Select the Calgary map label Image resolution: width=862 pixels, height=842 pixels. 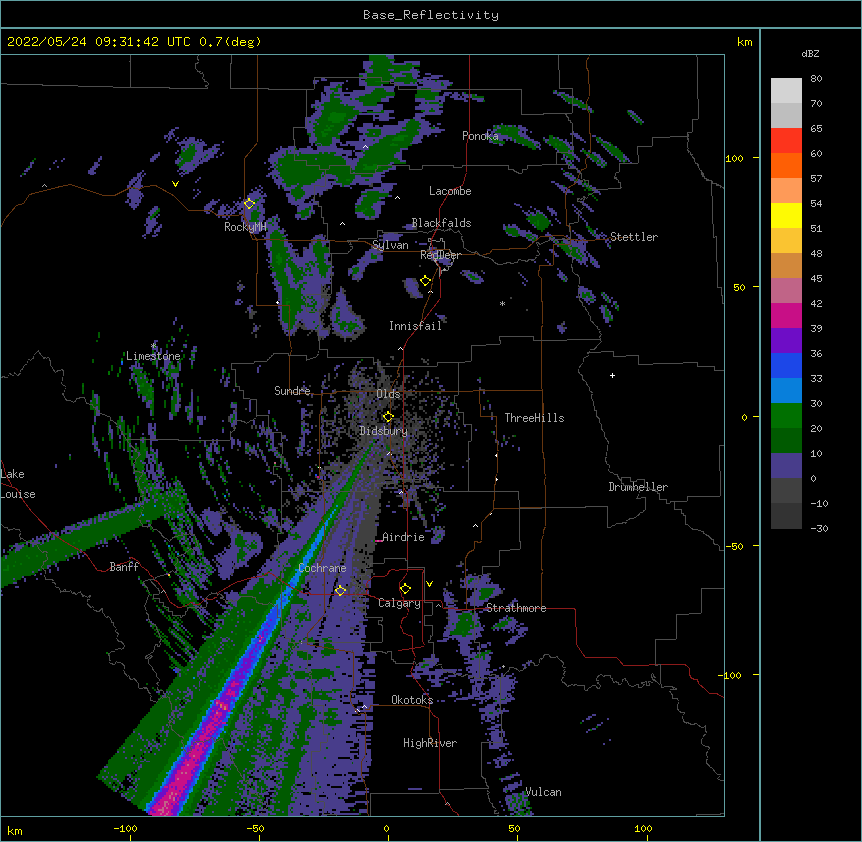(x=399, y=603)
